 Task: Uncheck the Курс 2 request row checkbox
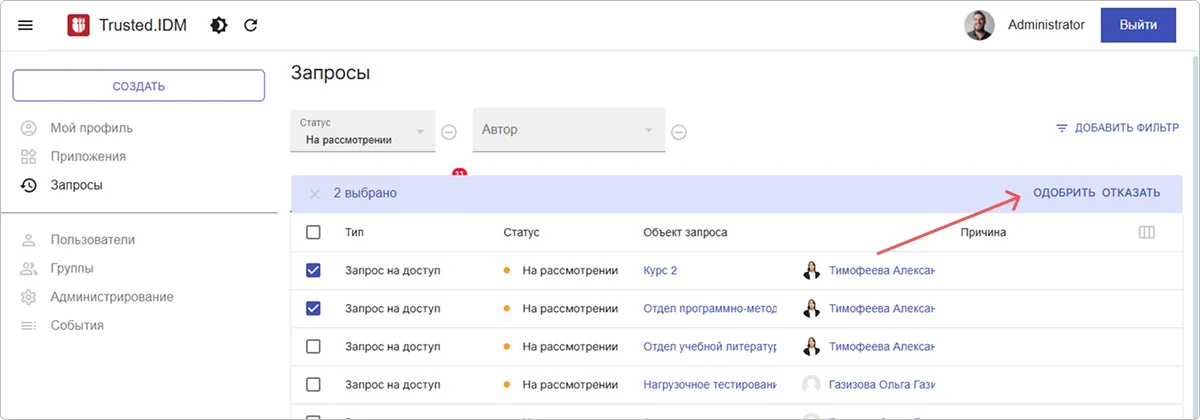coord(313,270)
